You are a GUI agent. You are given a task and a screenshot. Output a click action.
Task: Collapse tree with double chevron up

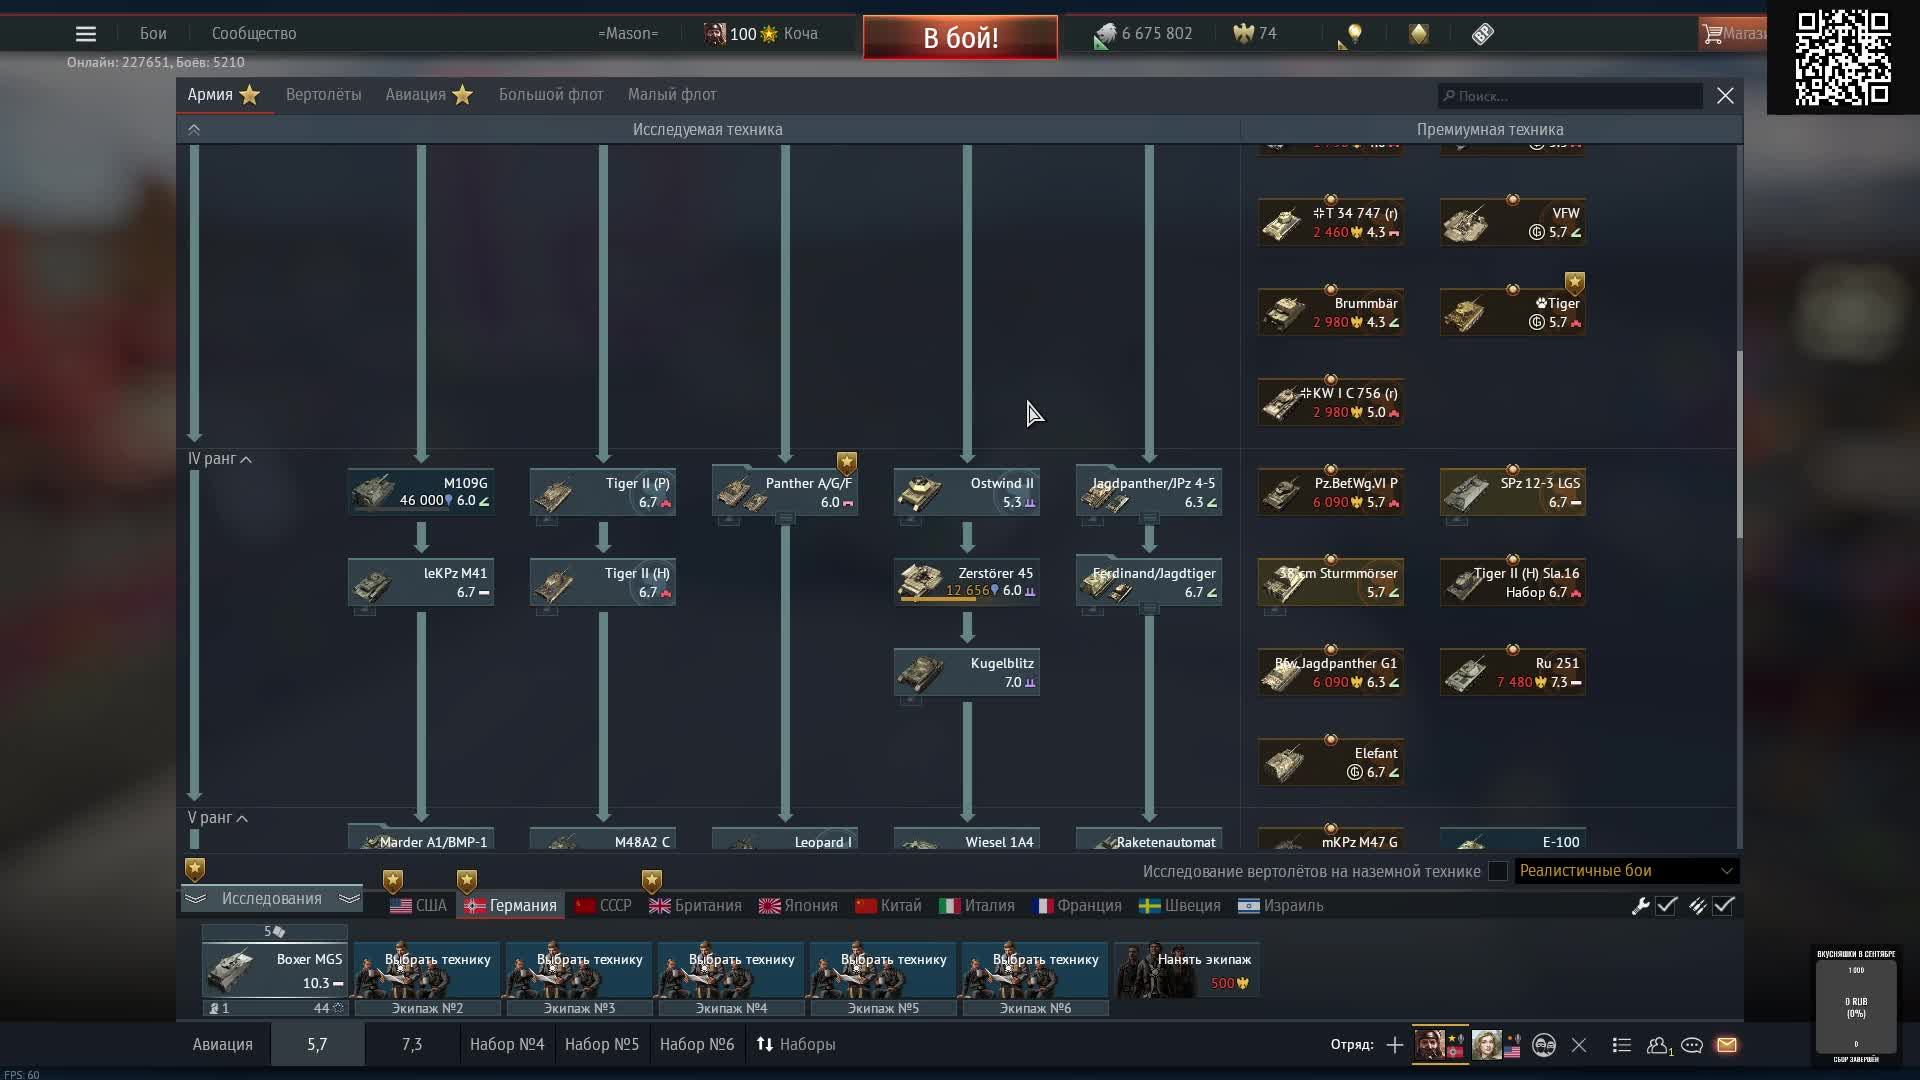(194, 130)
